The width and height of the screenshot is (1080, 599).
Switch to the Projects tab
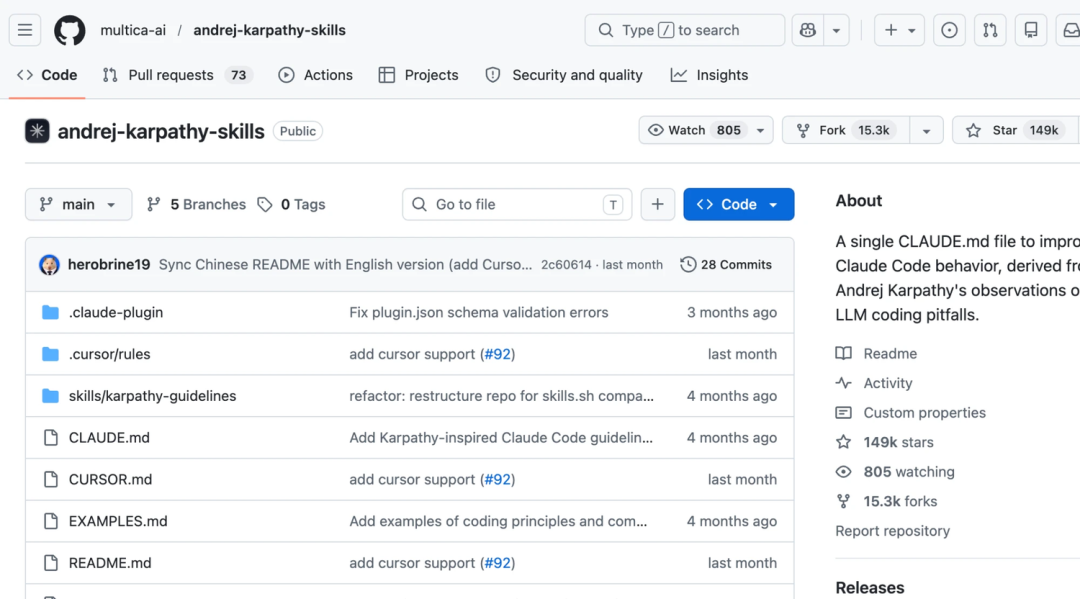click(x=418, y=75)
